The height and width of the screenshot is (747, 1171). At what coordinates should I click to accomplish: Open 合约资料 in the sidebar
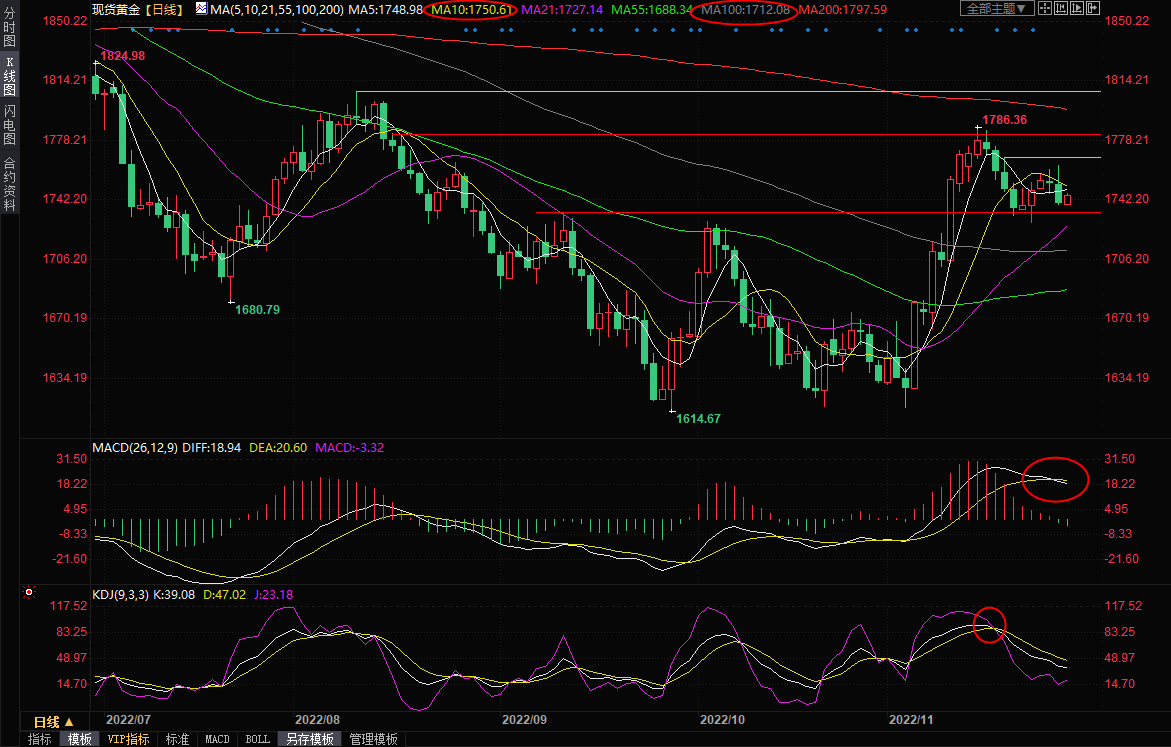point(9,183)
